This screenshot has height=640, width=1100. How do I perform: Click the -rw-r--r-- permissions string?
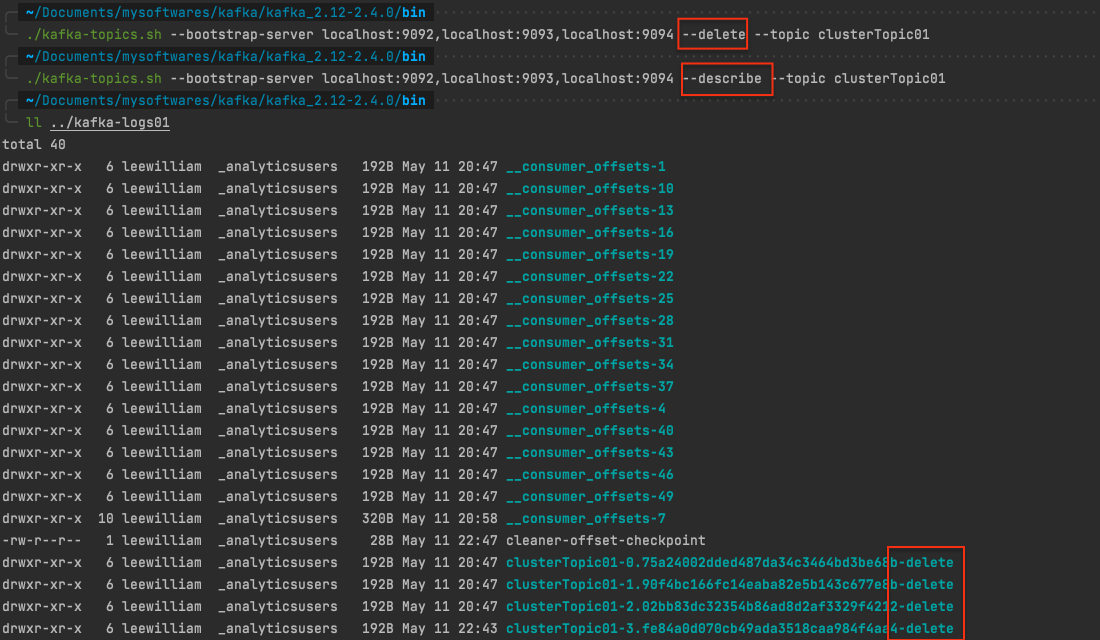(42, 540)
